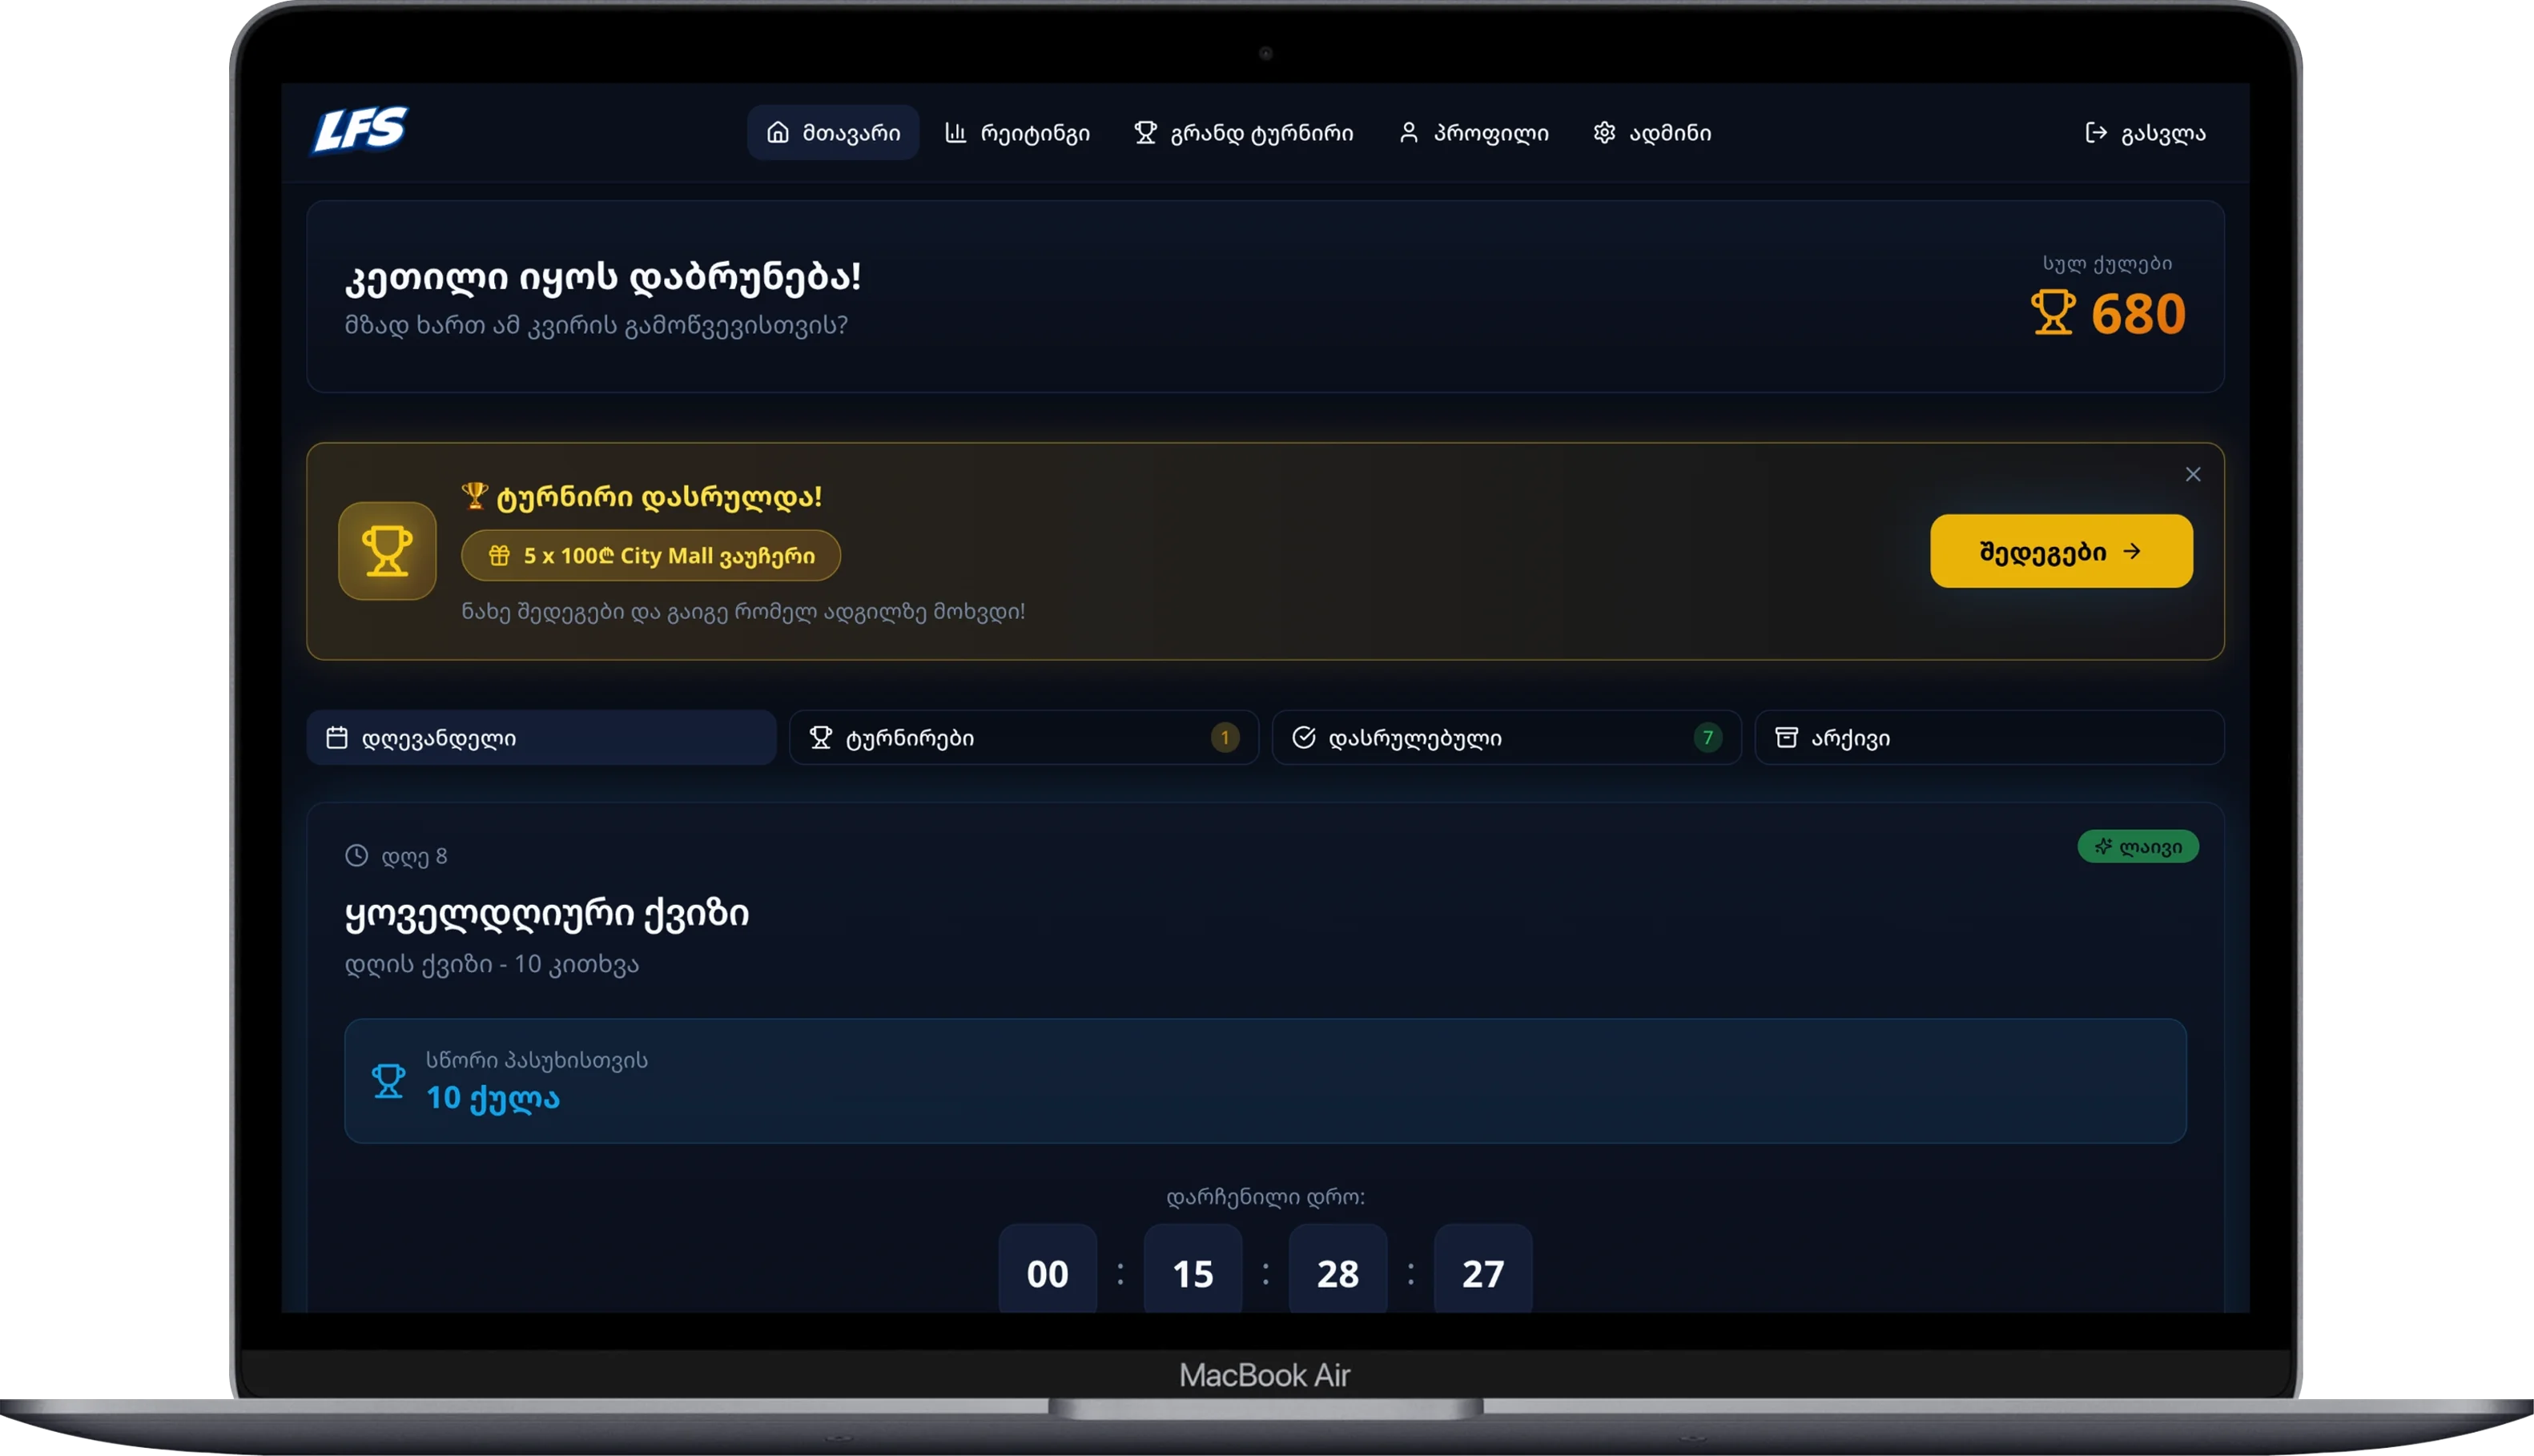Switch to the ტურნირები tab
This screenshot has width=2534, height=1456.
tap(1023, 738)
